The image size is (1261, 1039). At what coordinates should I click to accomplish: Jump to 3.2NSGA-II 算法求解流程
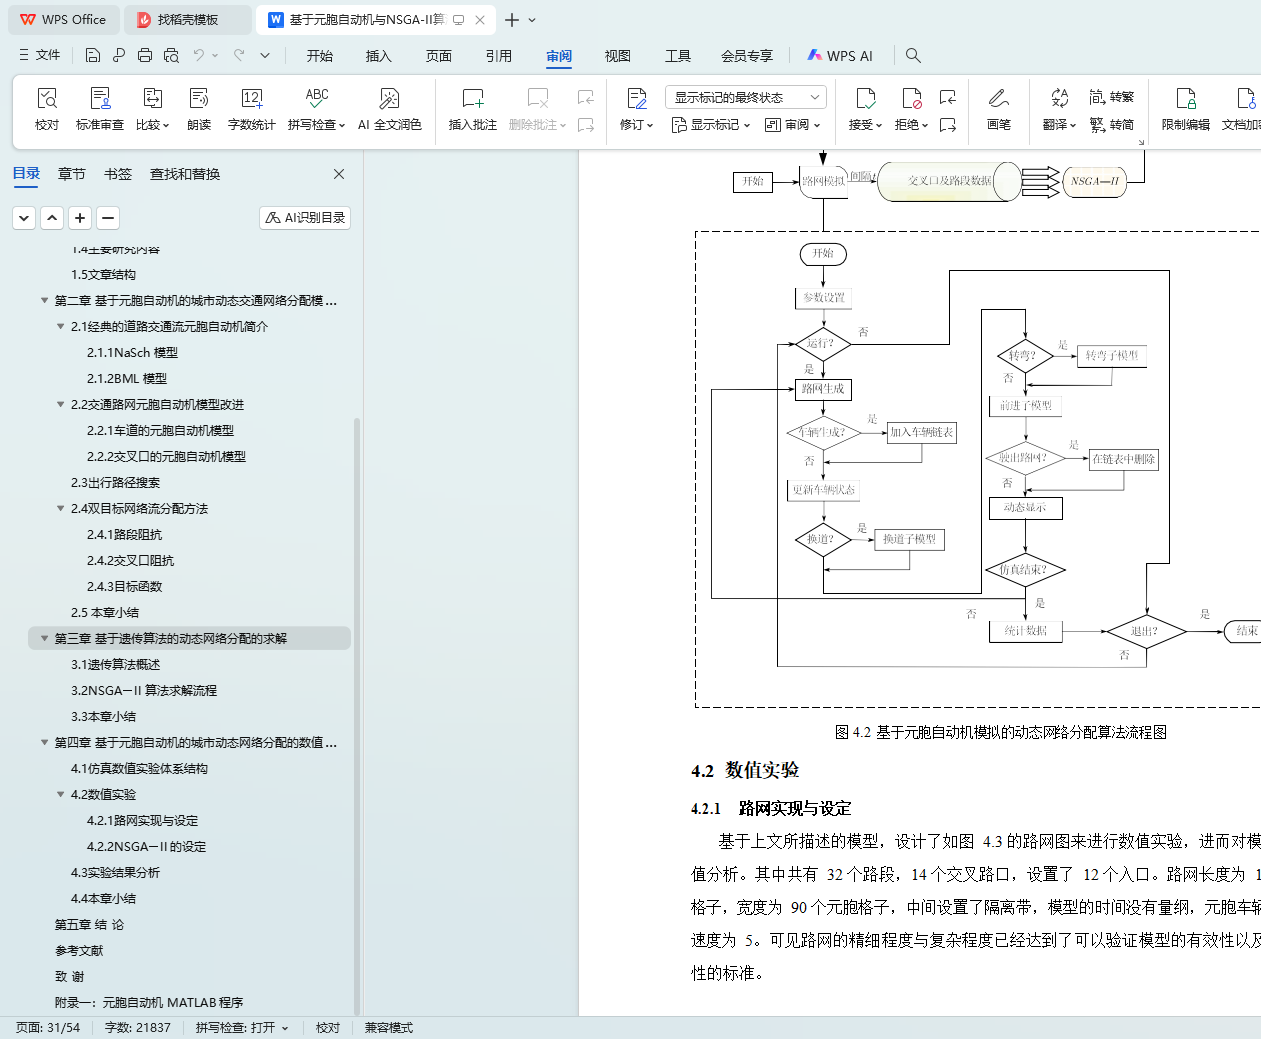tap(144, 690)
